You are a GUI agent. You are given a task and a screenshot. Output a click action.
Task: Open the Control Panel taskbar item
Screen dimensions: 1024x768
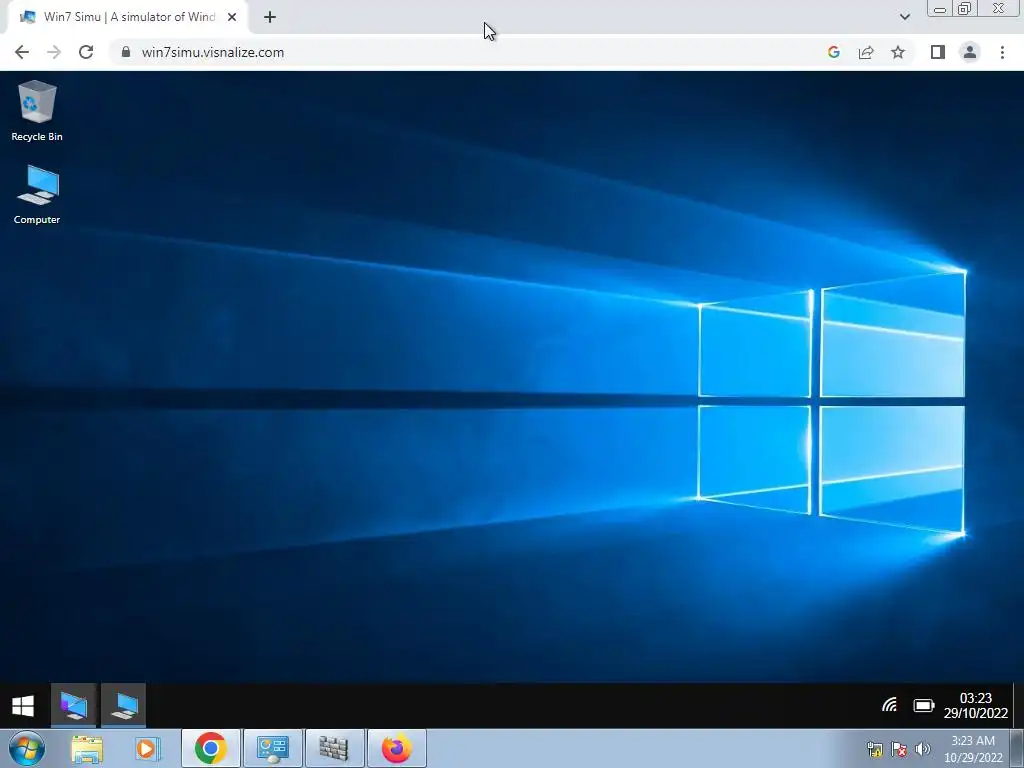click(x=272, y=748)
